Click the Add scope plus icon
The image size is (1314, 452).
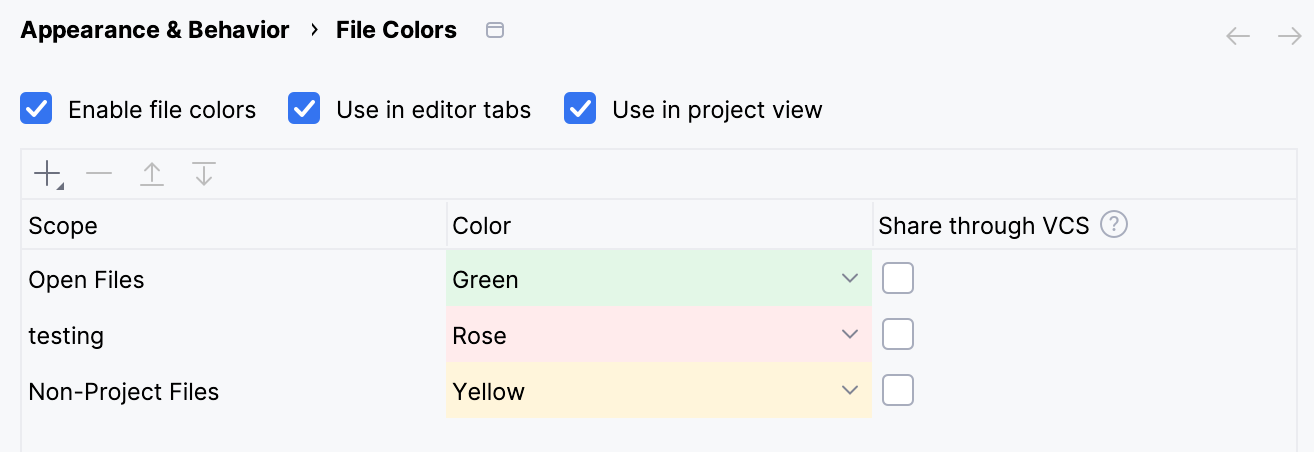(x=47, y=175)
